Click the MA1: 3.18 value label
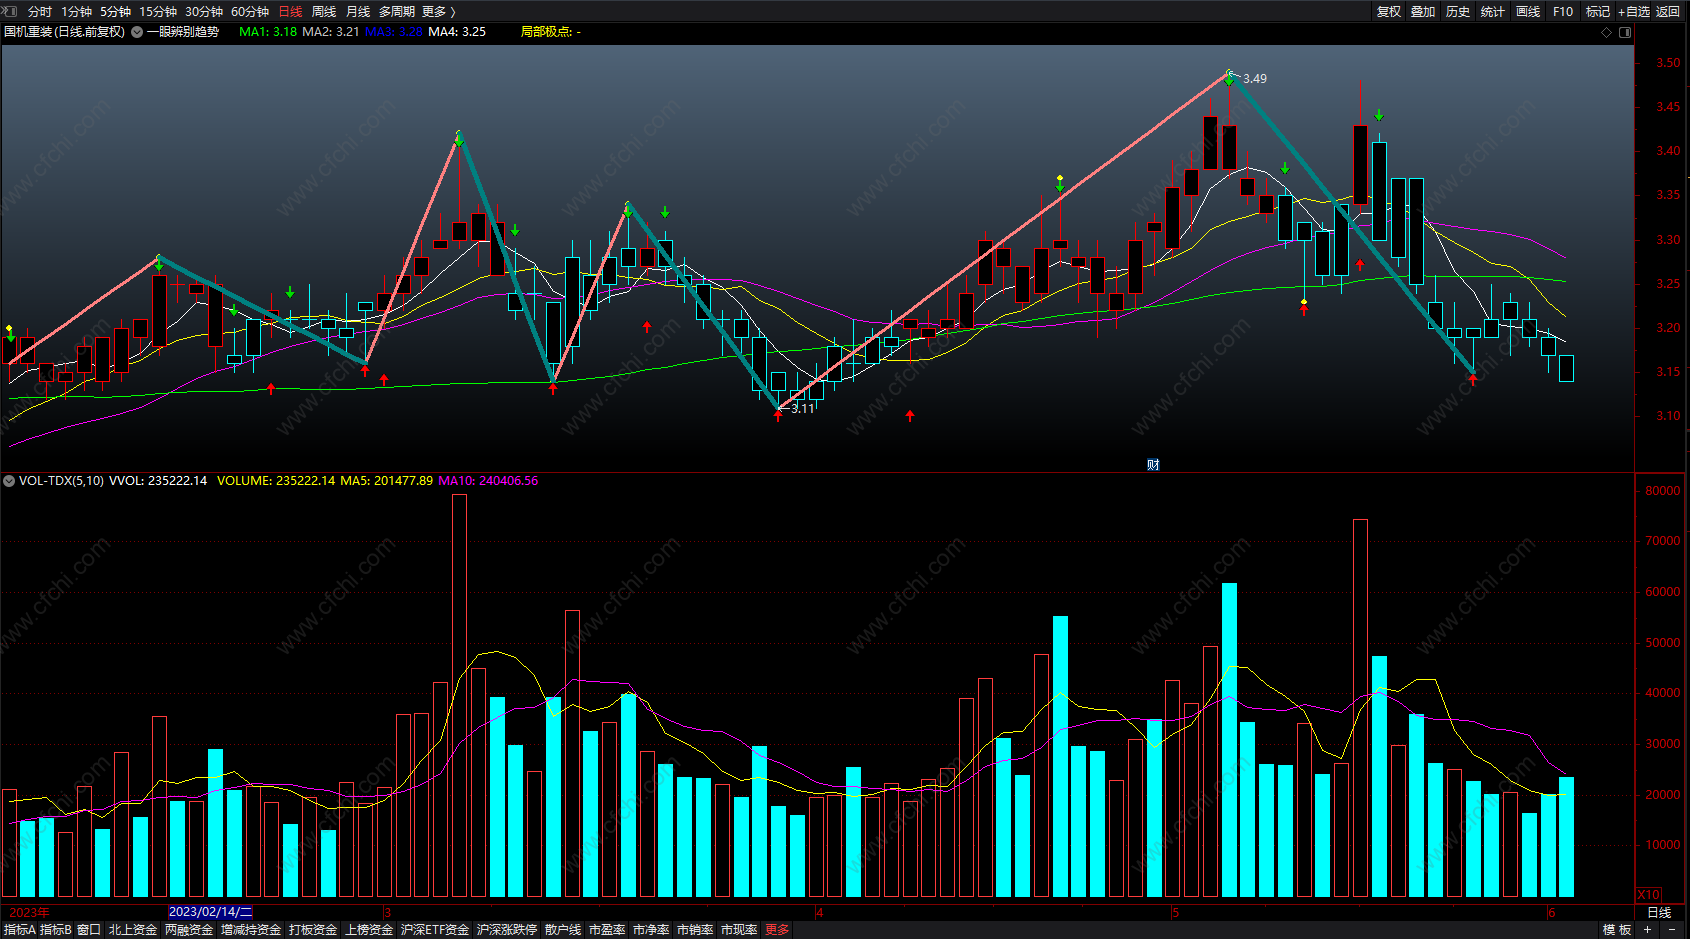 coord(268,32)
